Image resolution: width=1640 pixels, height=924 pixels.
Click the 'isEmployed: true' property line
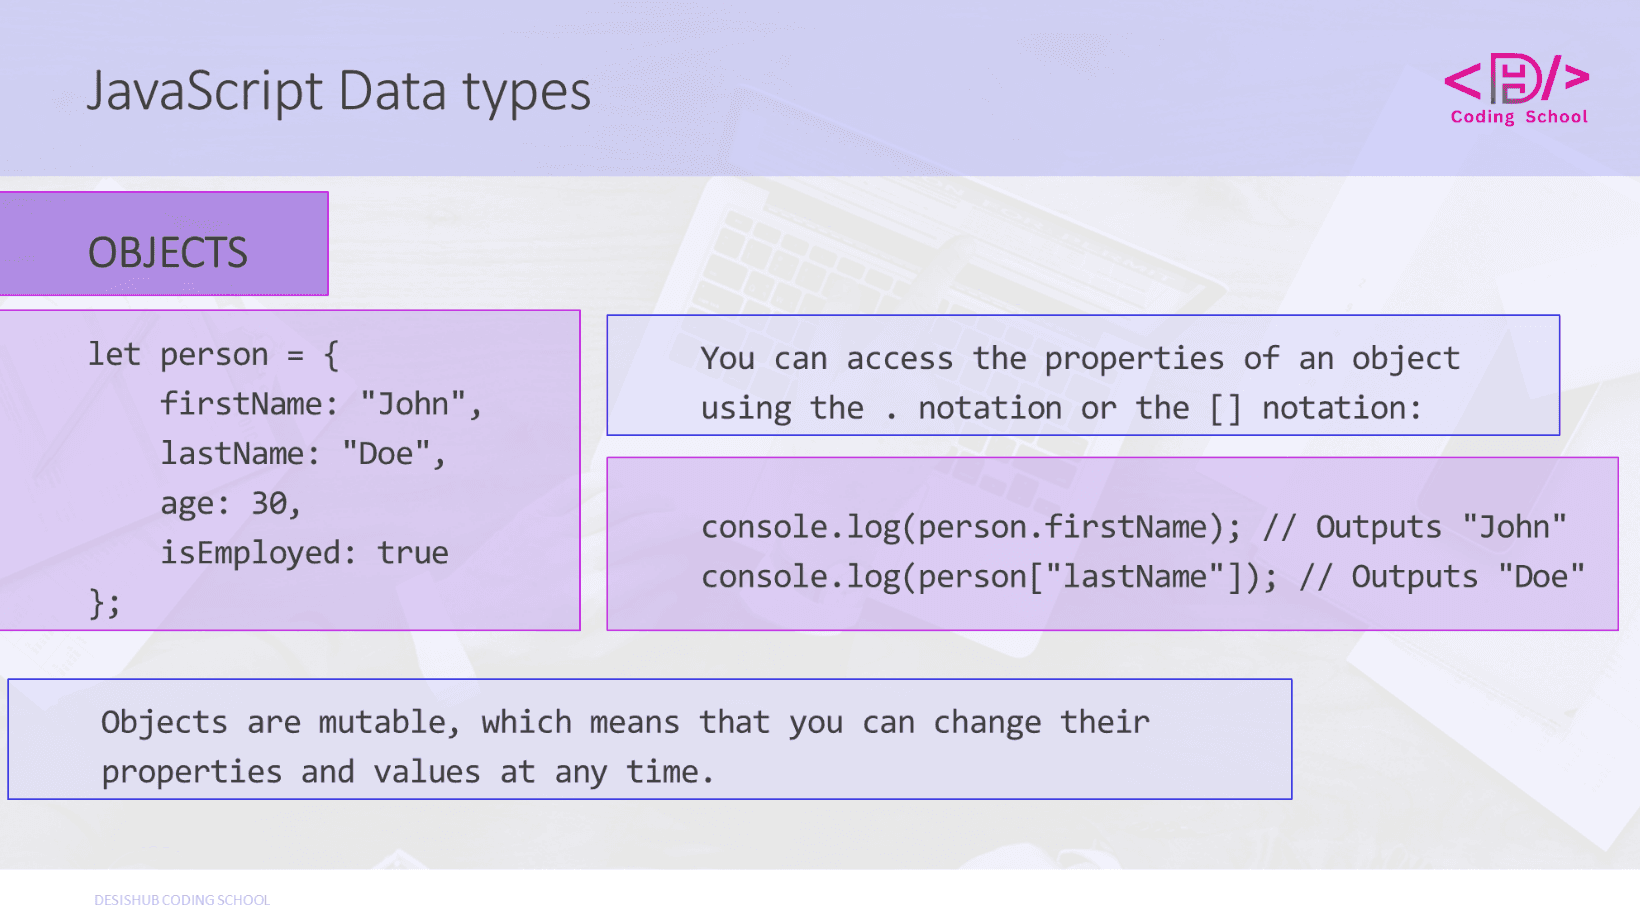pyautogui.click(x=304, y=553)
